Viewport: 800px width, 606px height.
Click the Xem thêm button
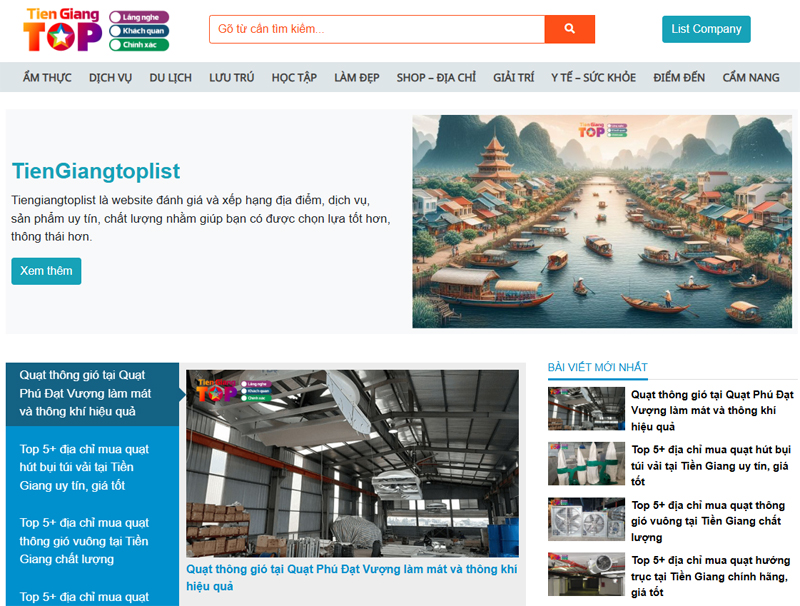click(x=46, y=271)
